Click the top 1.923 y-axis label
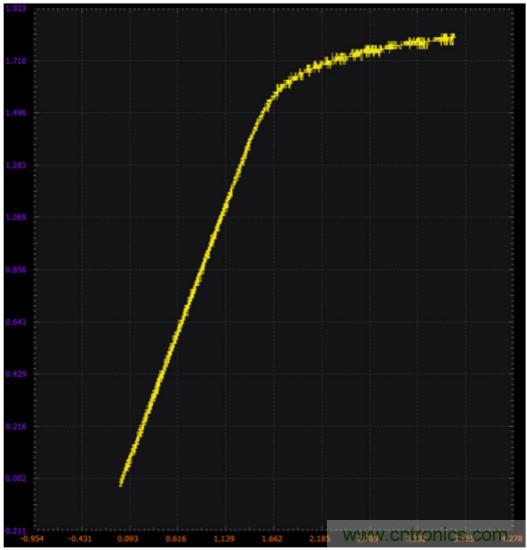 [16, 8]
